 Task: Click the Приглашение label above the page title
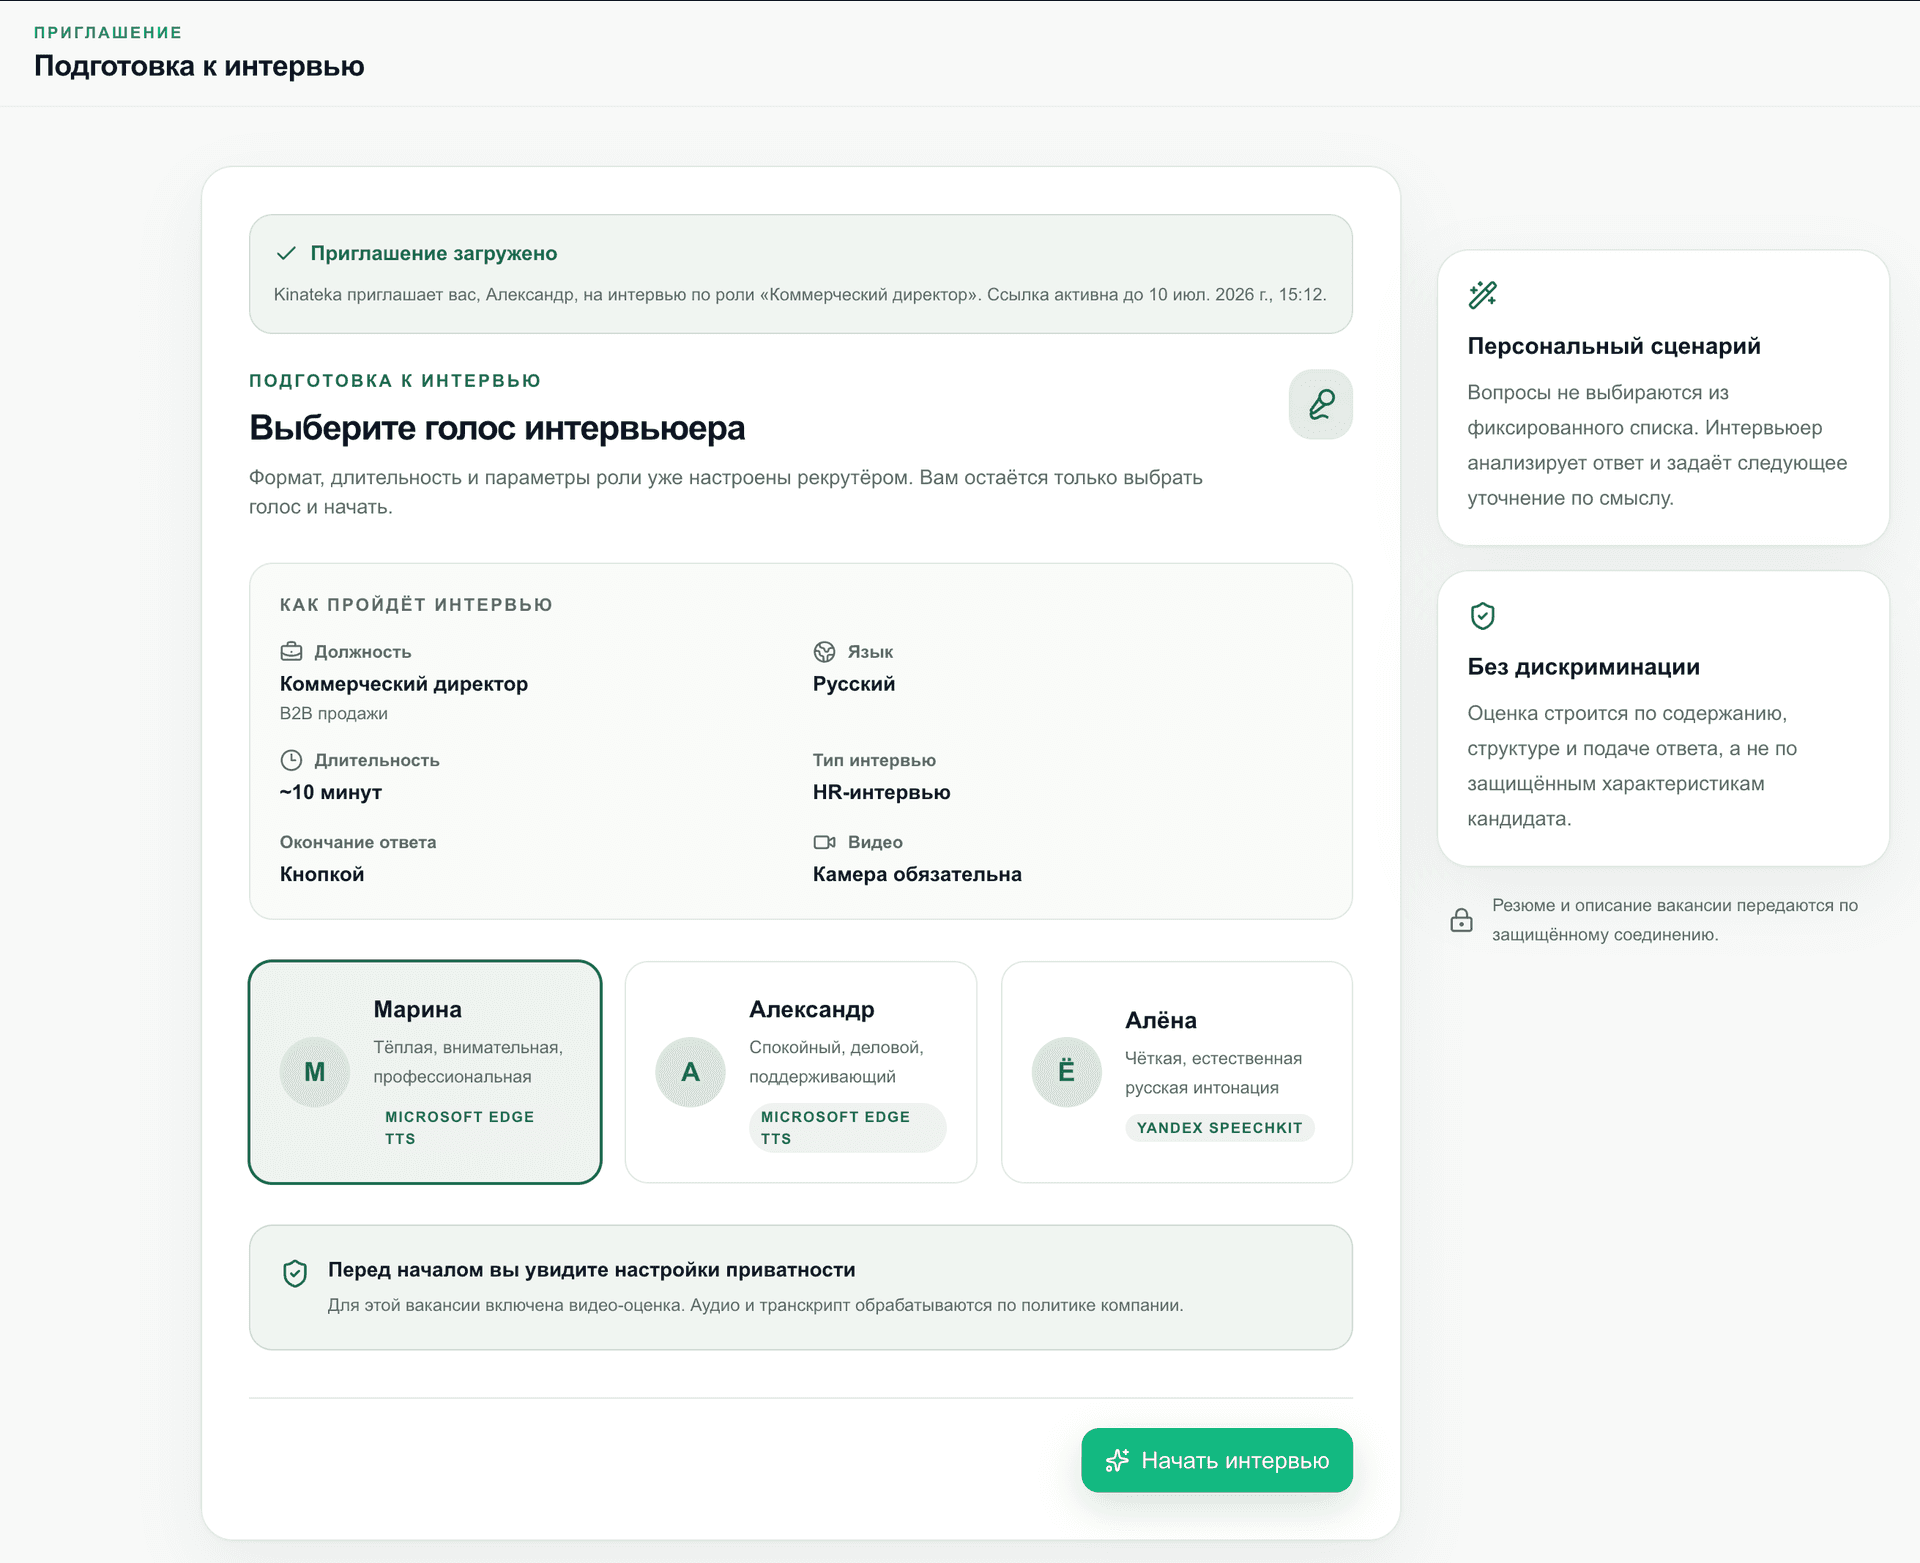click(x=108, y=33)
